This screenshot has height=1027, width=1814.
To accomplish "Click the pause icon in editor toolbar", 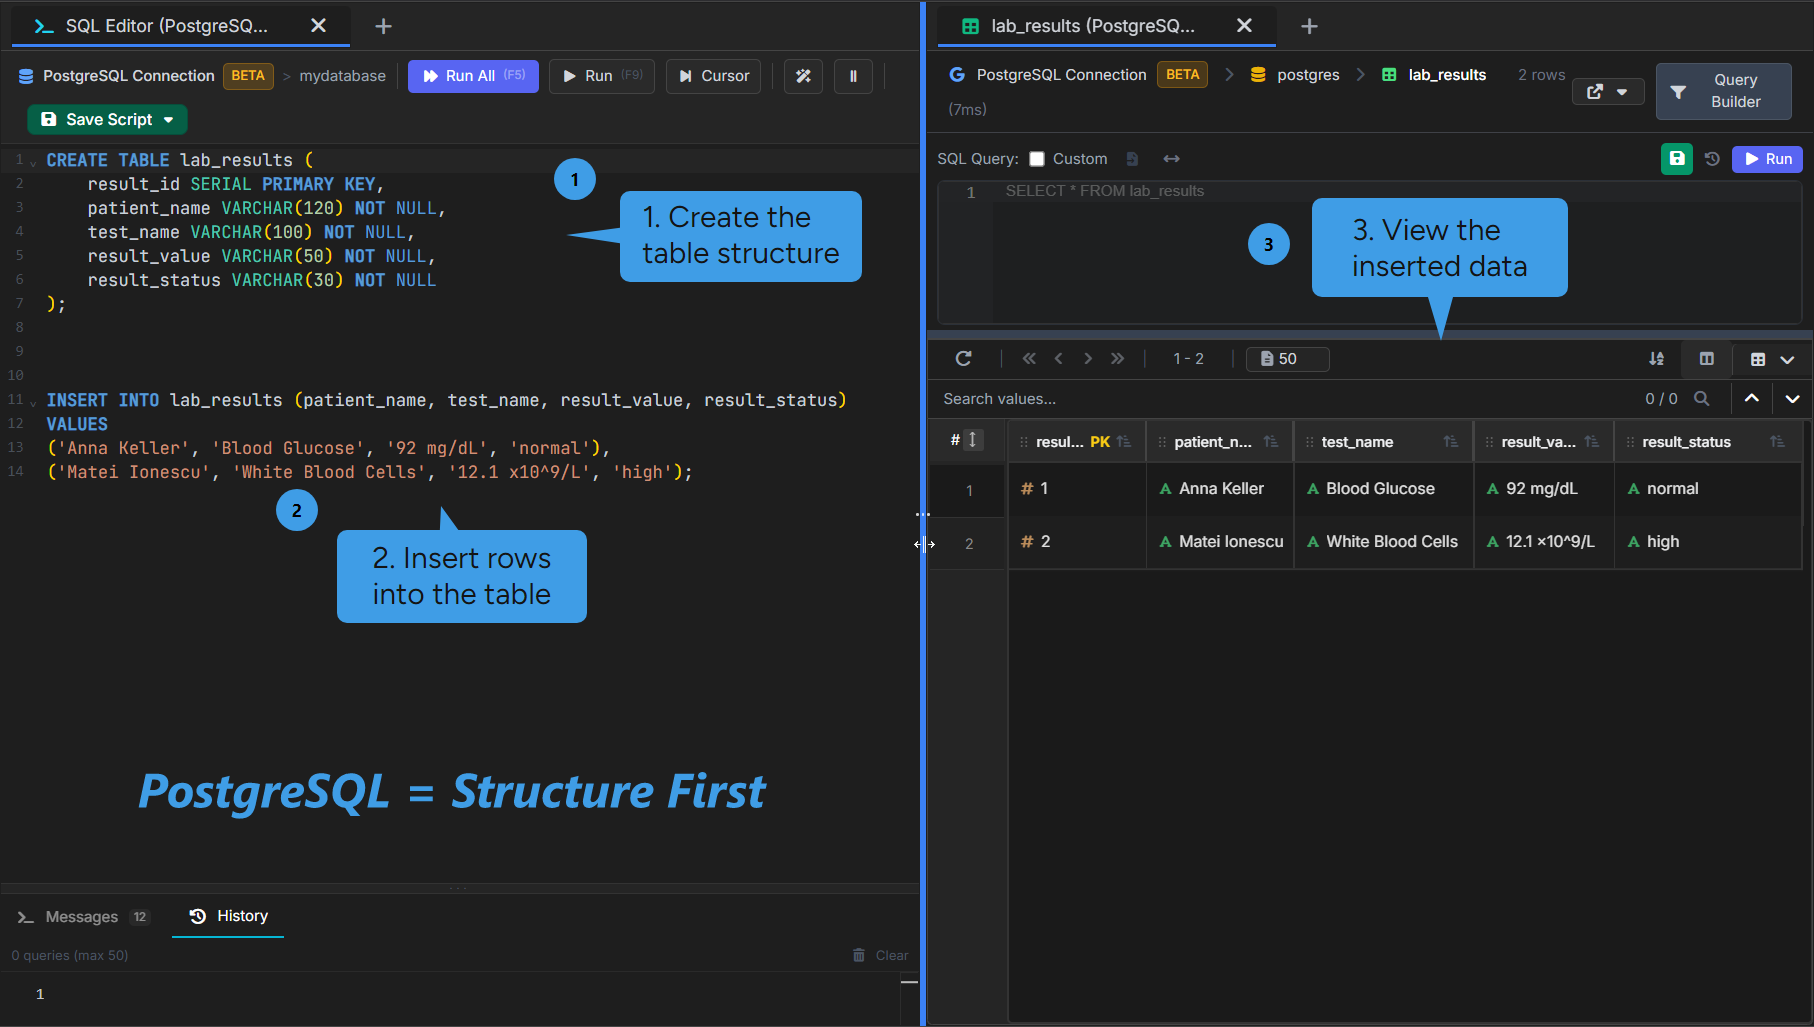I will coord(853,76).
